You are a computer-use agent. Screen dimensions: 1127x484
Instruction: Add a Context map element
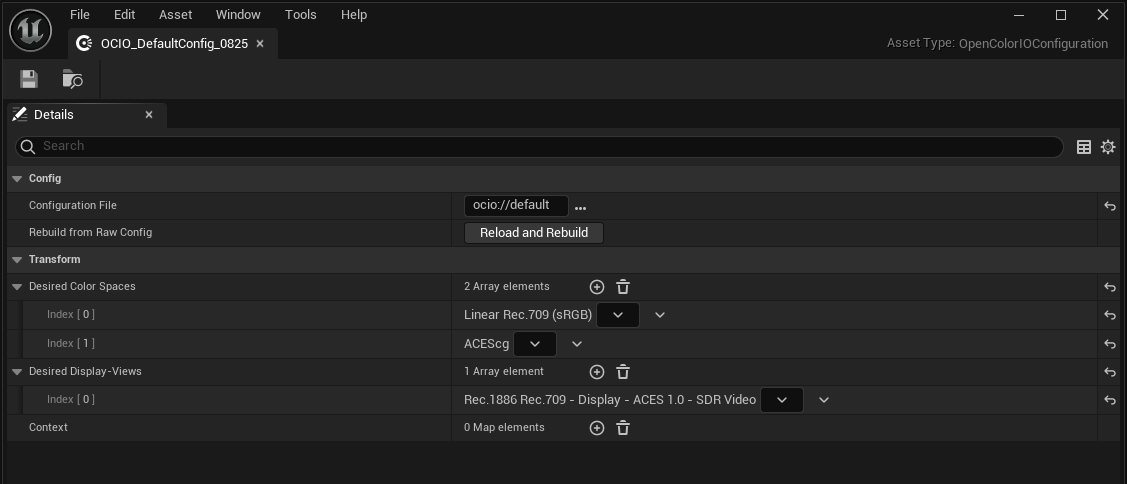(597, 428)
